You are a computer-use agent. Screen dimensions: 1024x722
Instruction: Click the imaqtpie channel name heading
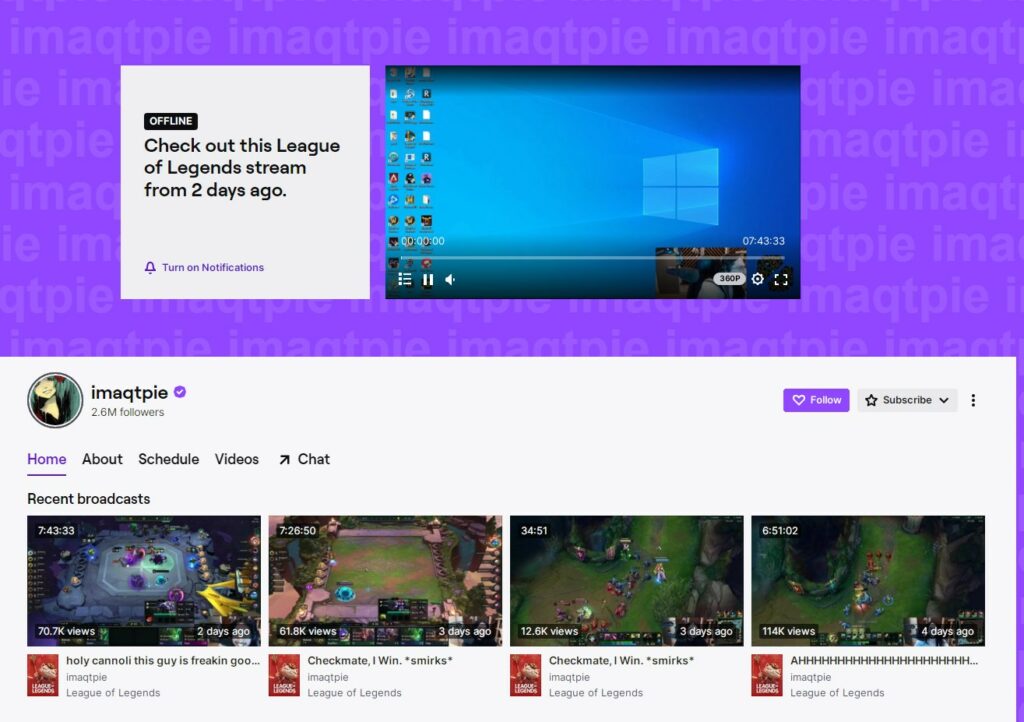(x=129, y=392)
